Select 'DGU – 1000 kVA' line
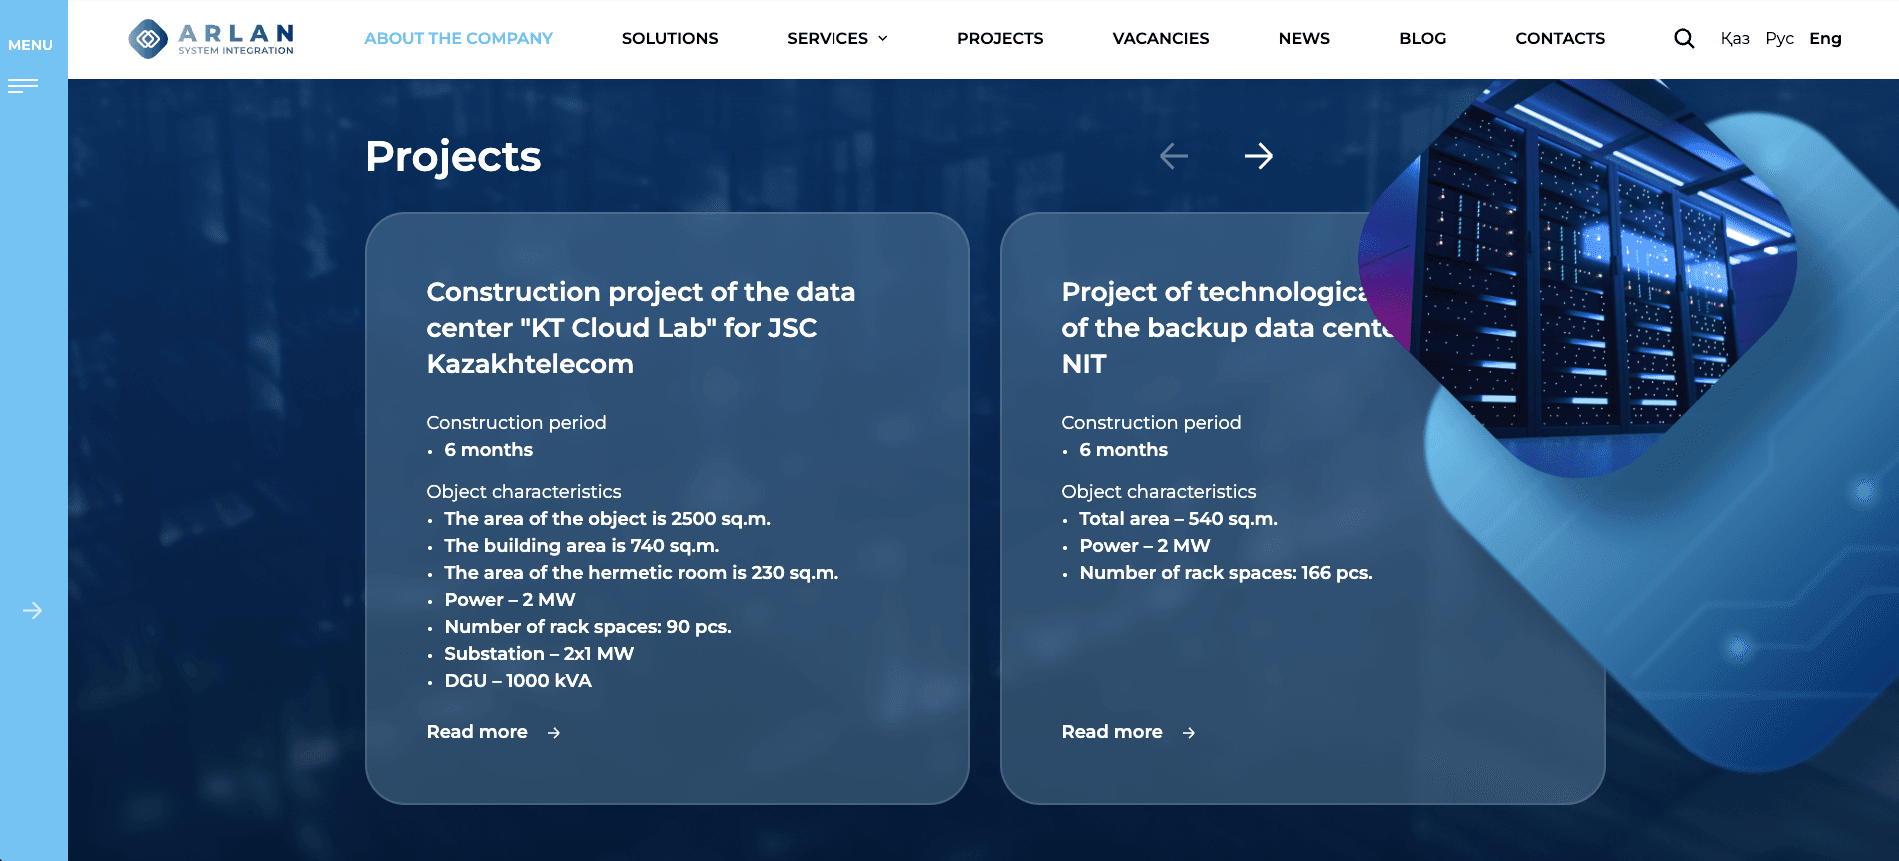The height and width of the screenshot is (861, 1899). pyautogui.click(x=518, y=681)
